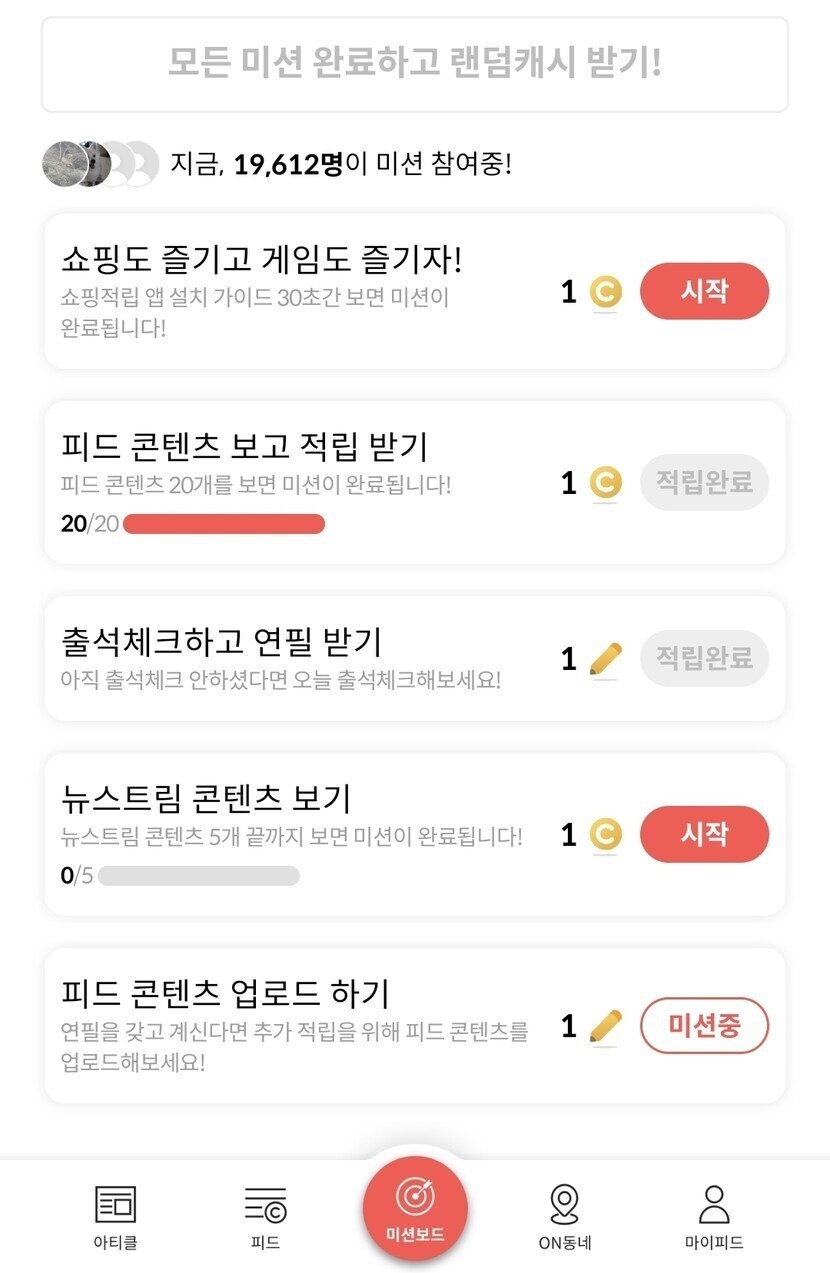The height and width of the screenshot is (1273, 830).
Task: Tap 적립완료 on 출석체크하고 연필 받기
Action: [704, 659]
